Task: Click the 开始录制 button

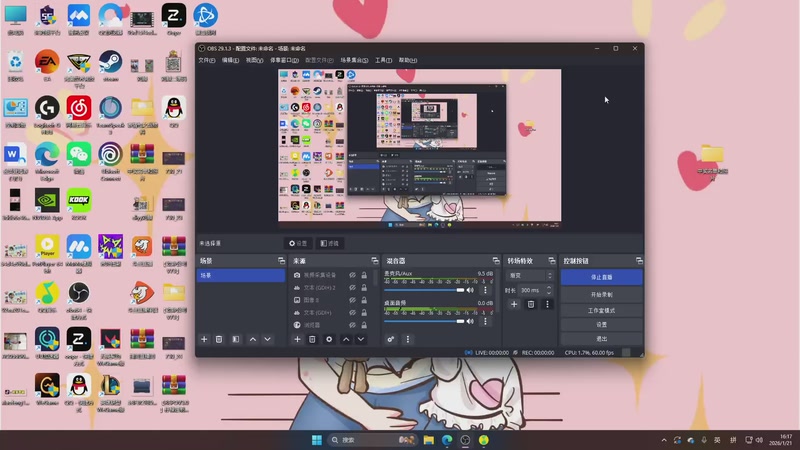Action: click(x=602, y=294)
